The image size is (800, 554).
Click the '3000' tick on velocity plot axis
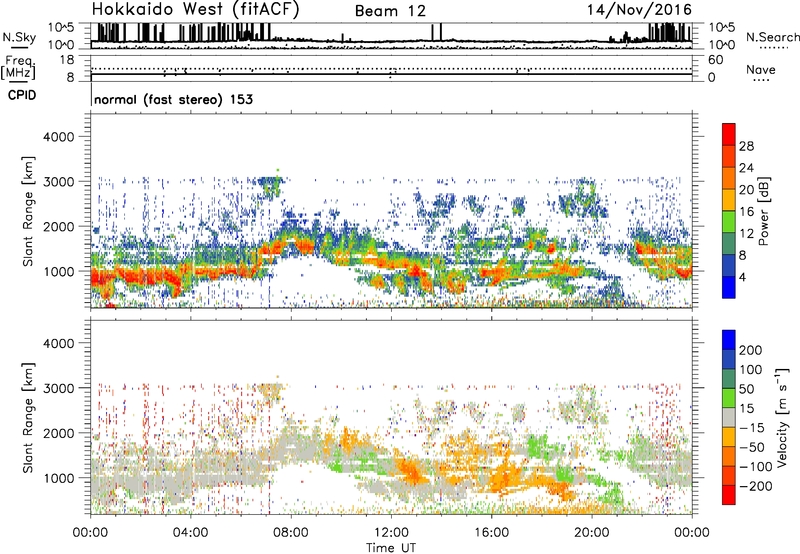click(59, 388)
